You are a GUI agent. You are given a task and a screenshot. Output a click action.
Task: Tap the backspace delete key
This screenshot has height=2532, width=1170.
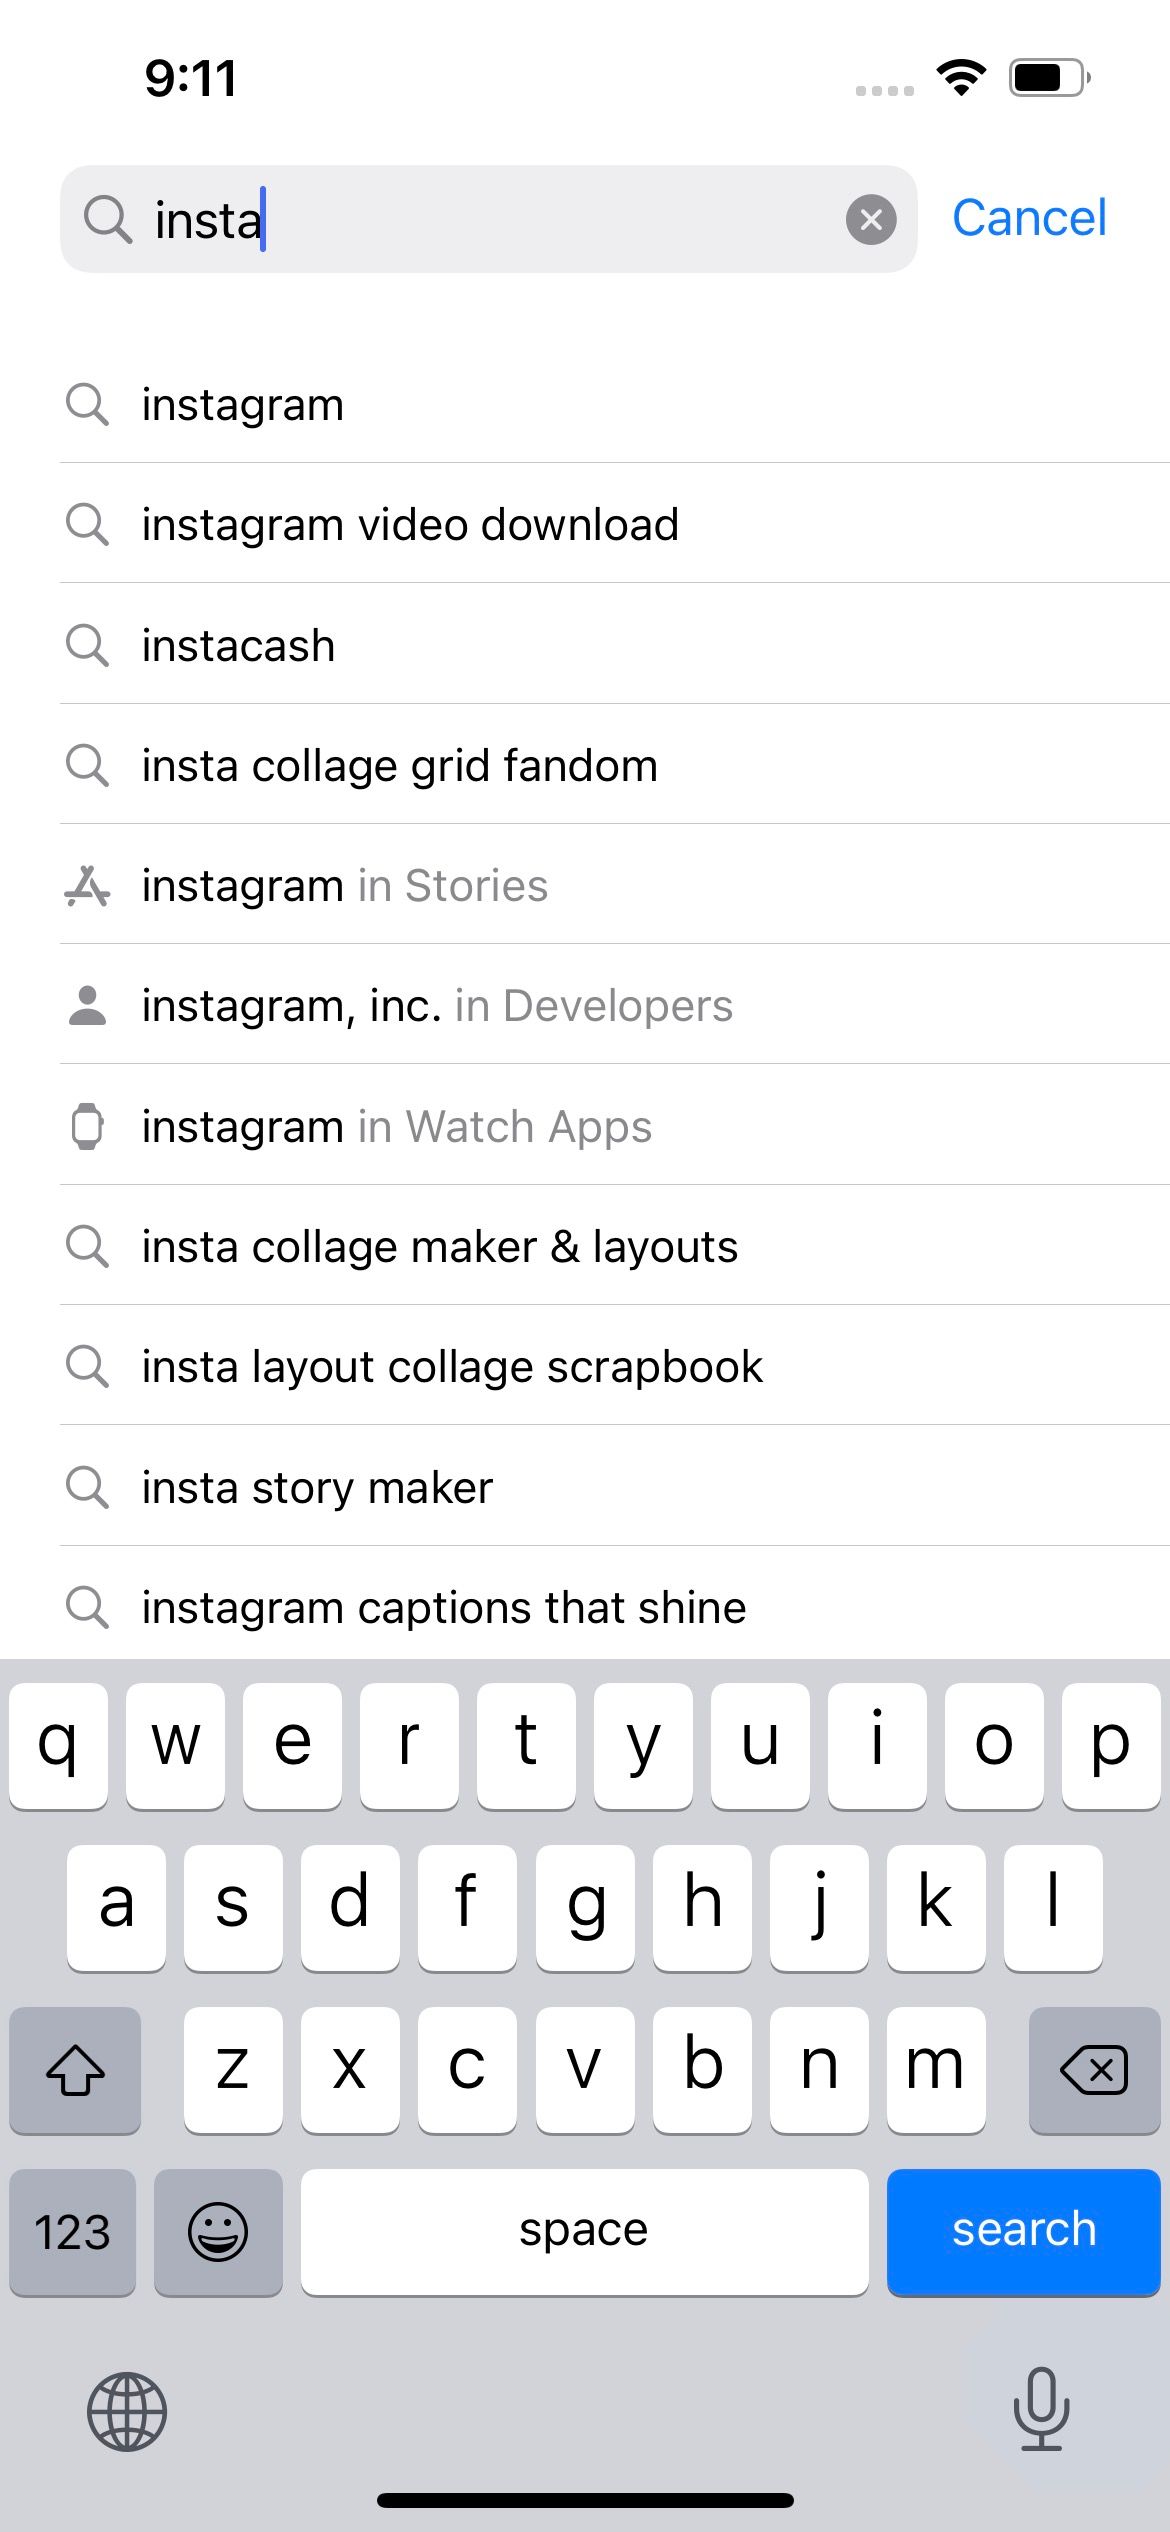[x=1094, y=2069]
